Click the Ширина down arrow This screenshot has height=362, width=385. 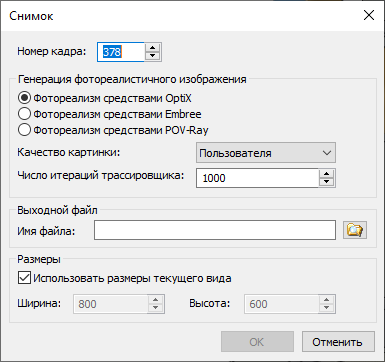tap(156, 308)
